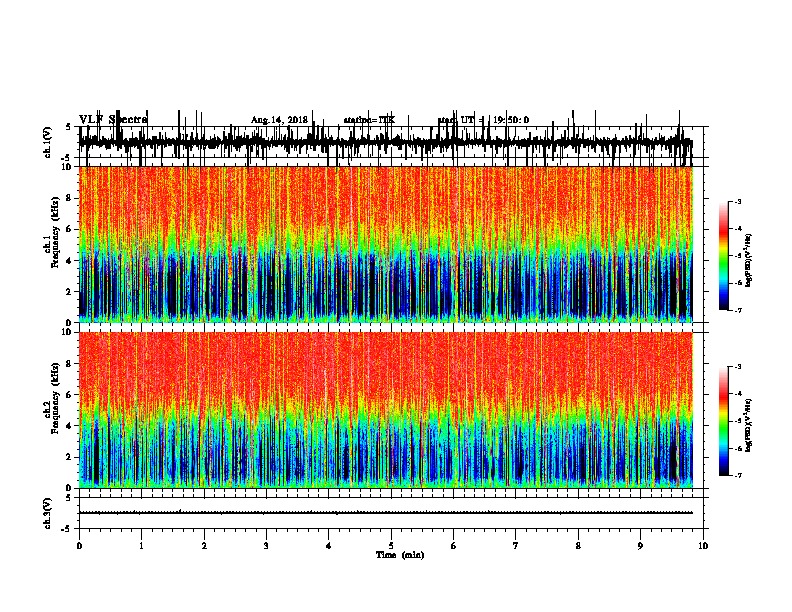Click the ch.1 spectrogram plot panel

pyautogui.click(x=386, y=244)
